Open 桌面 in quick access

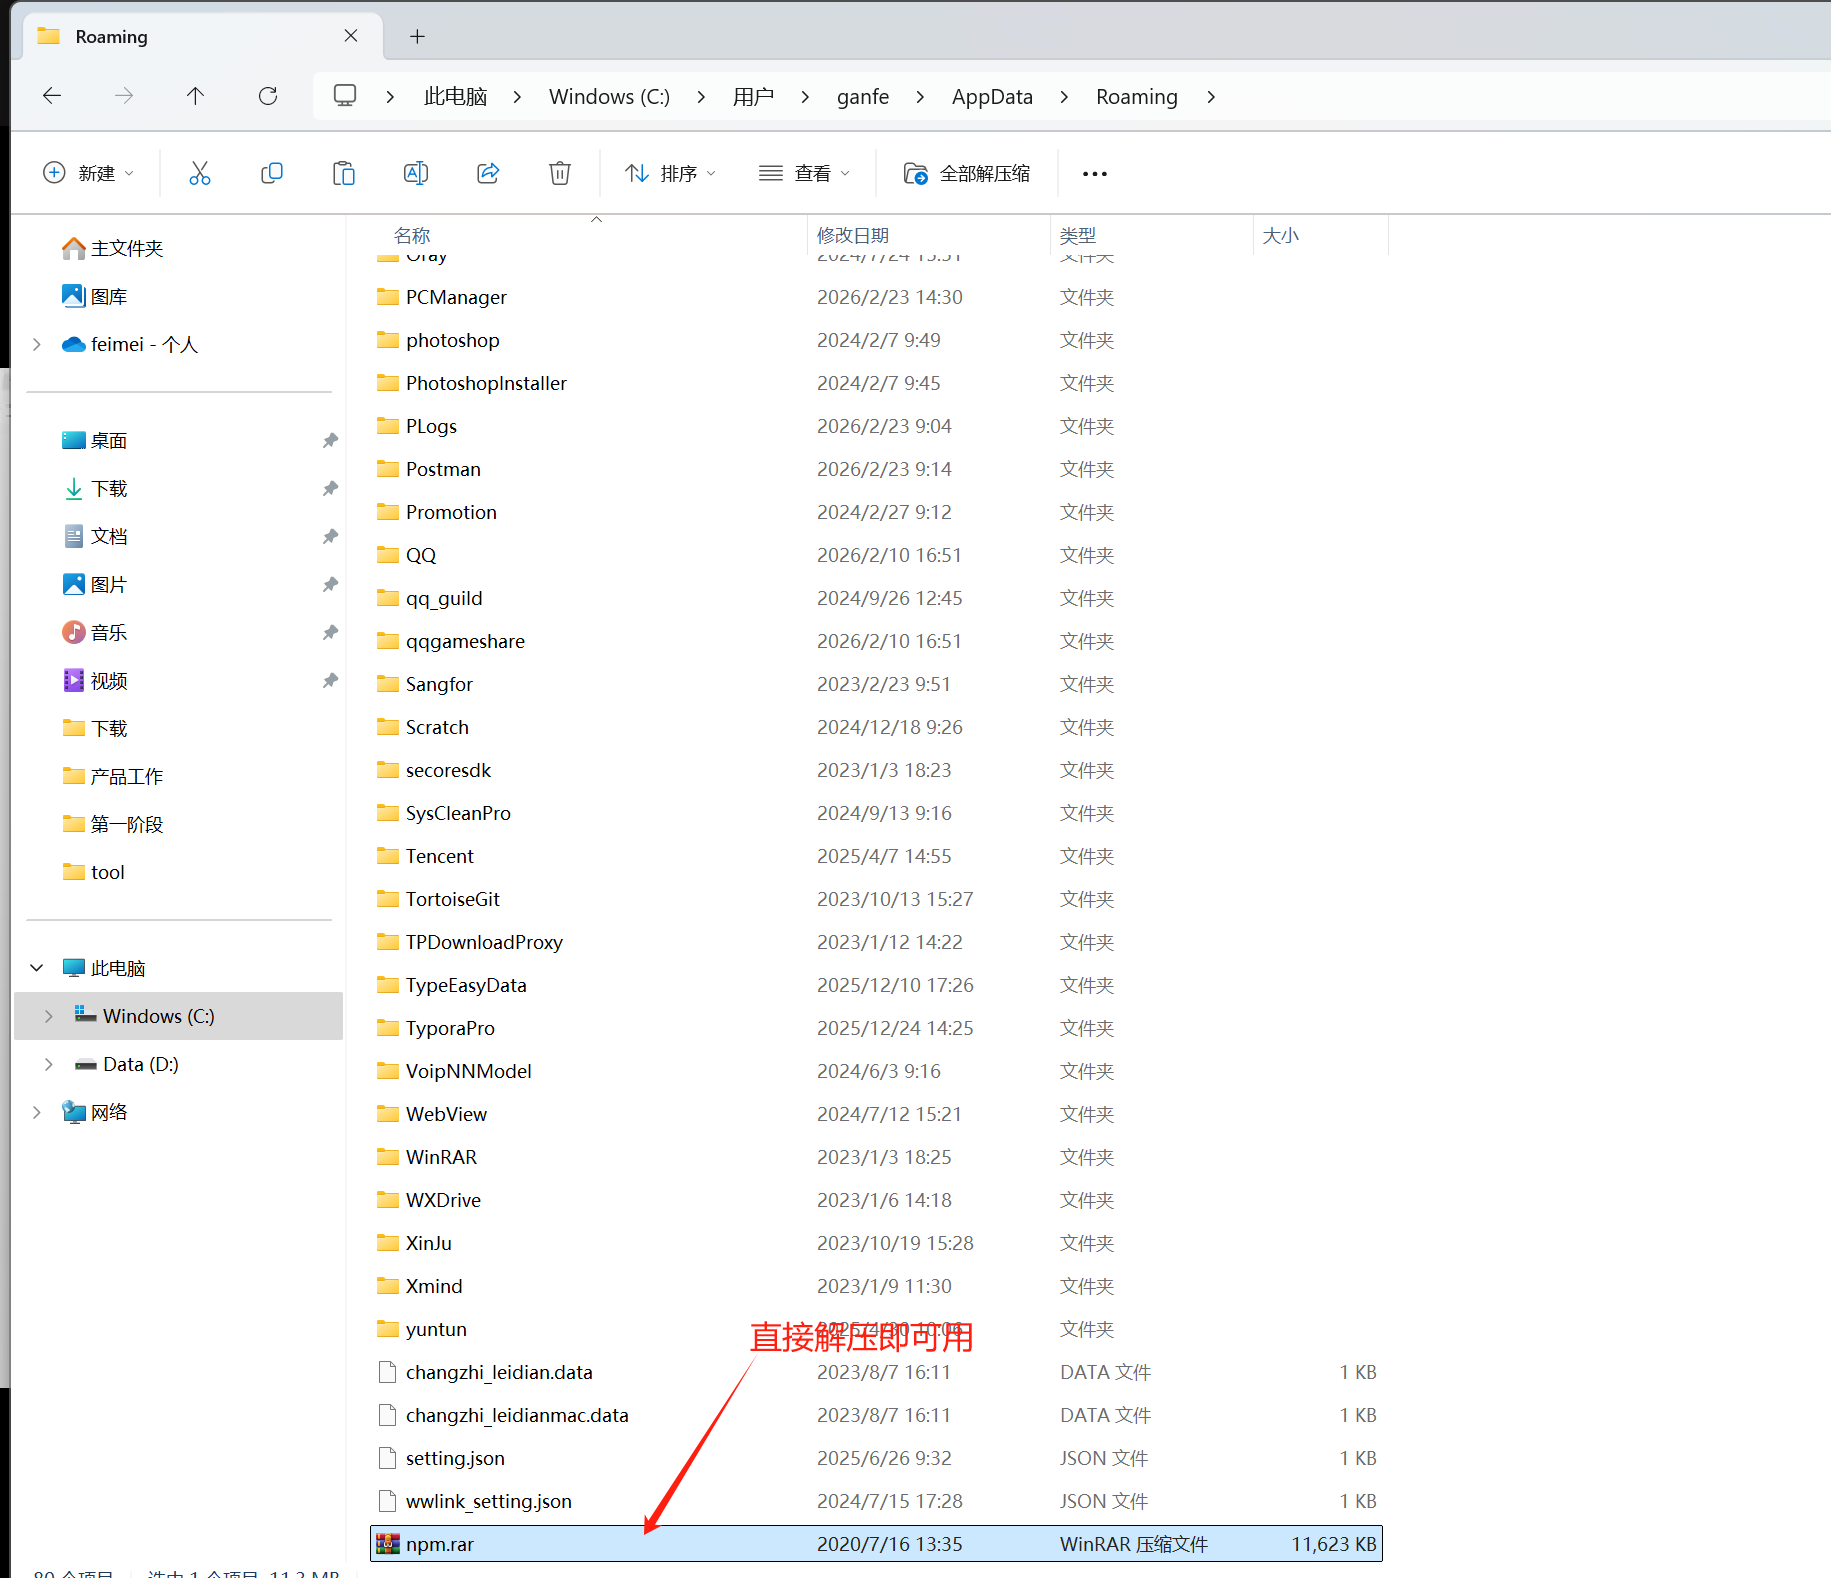tap(95, 440)
